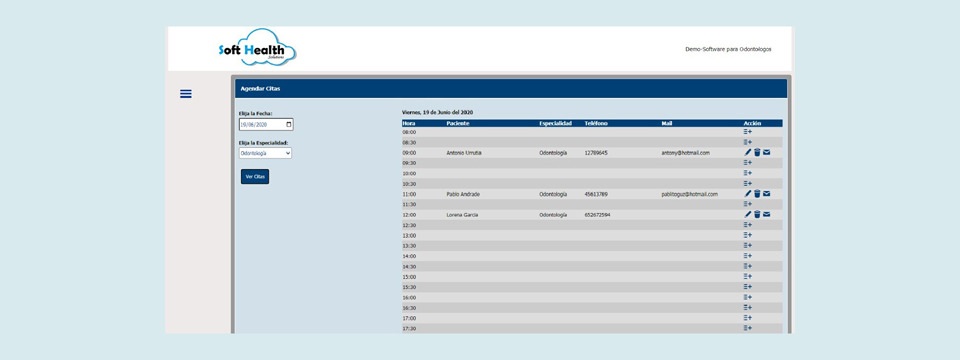Image resolution: width=960 pixels, height=360 pixels.
Task: Add an appointment at 10:30
Action: click(x=748, y=184)
